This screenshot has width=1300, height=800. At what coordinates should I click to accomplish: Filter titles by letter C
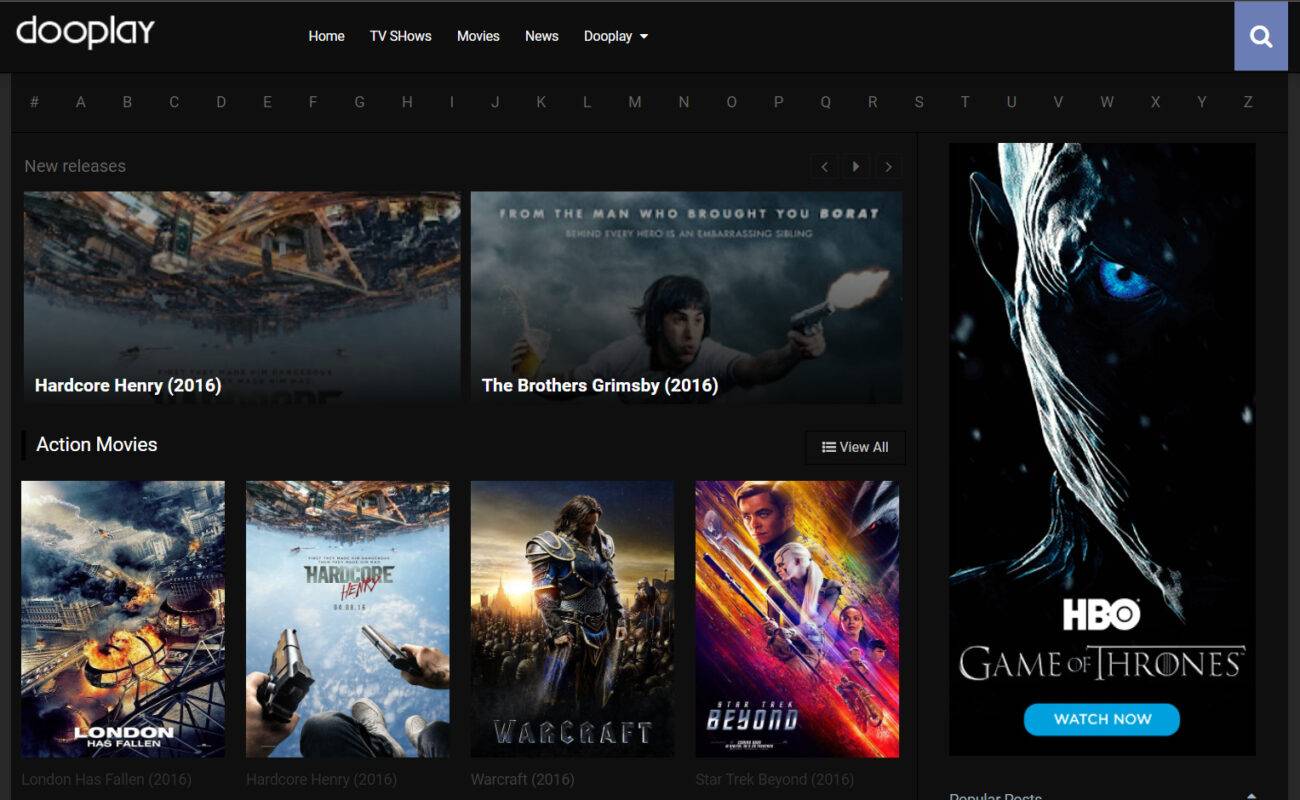pyautogui.click(x=174, y=102)
